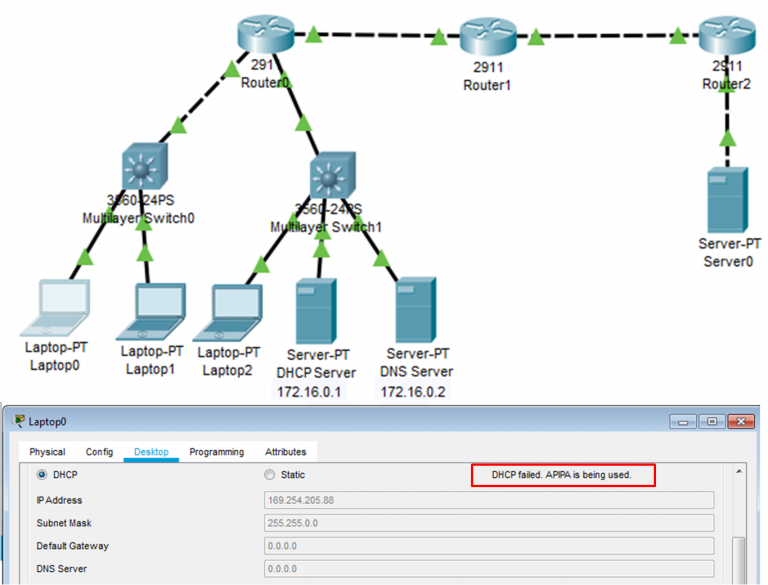Select the Router0 device icon

coord(266,33)
